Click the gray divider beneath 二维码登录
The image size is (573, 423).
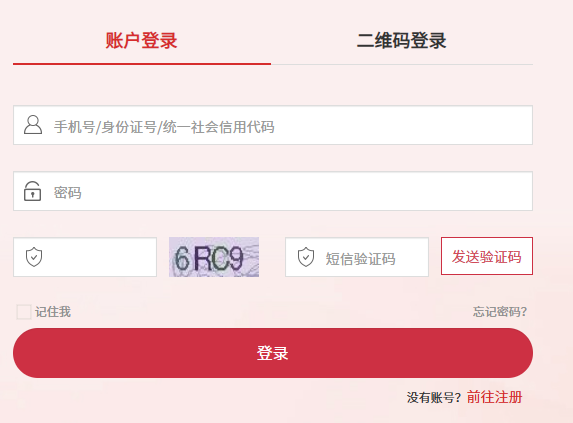click(402, 64)
